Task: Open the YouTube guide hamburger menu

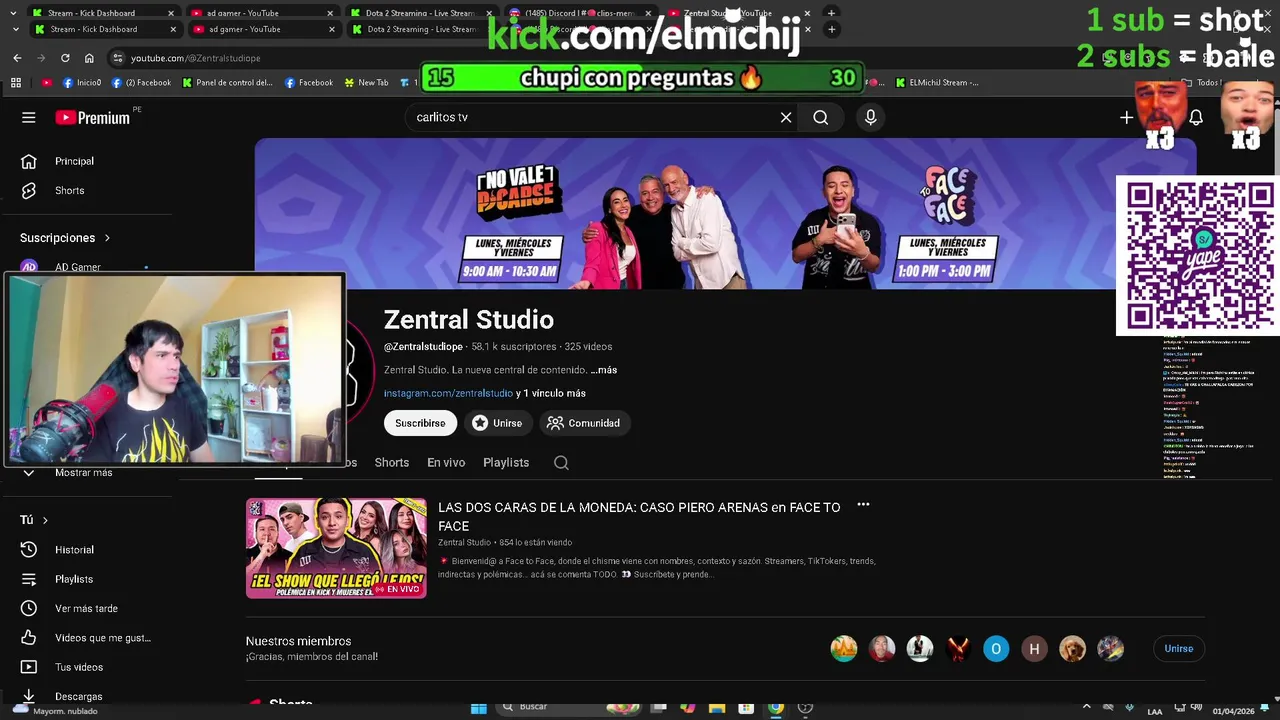Action: 29,117
